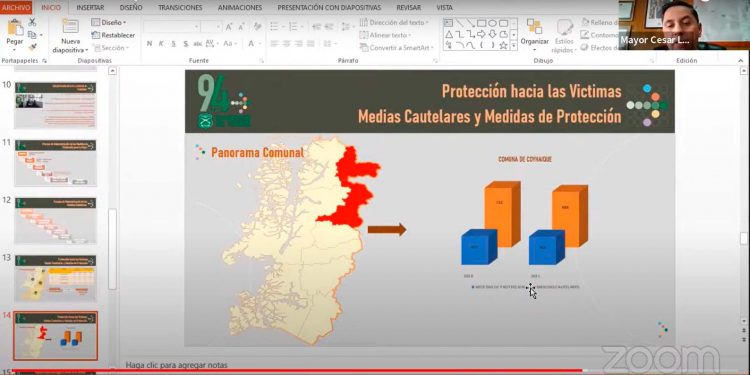Pick the right block arrow shape
This screenshot has height=375, width=750.
click(x=481, y=34)
